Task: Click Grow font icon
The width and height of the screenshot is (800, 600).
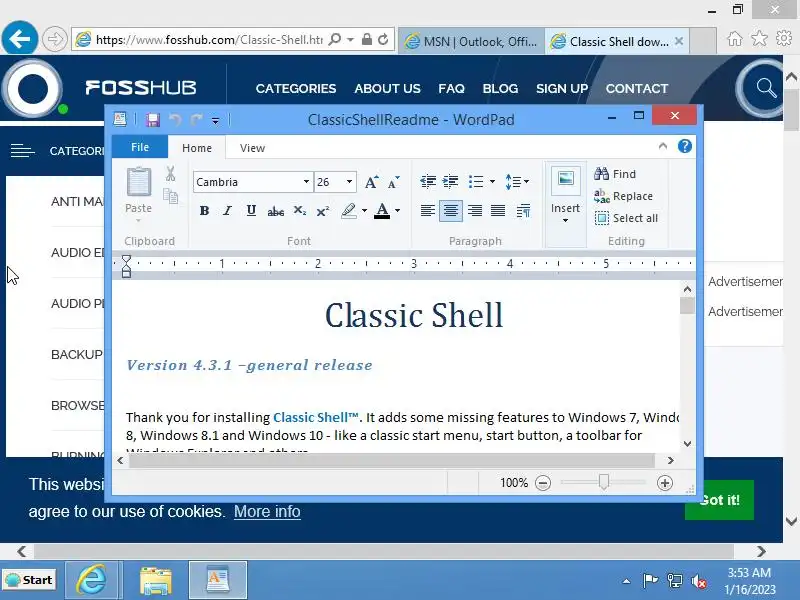Action: [371, 182]
